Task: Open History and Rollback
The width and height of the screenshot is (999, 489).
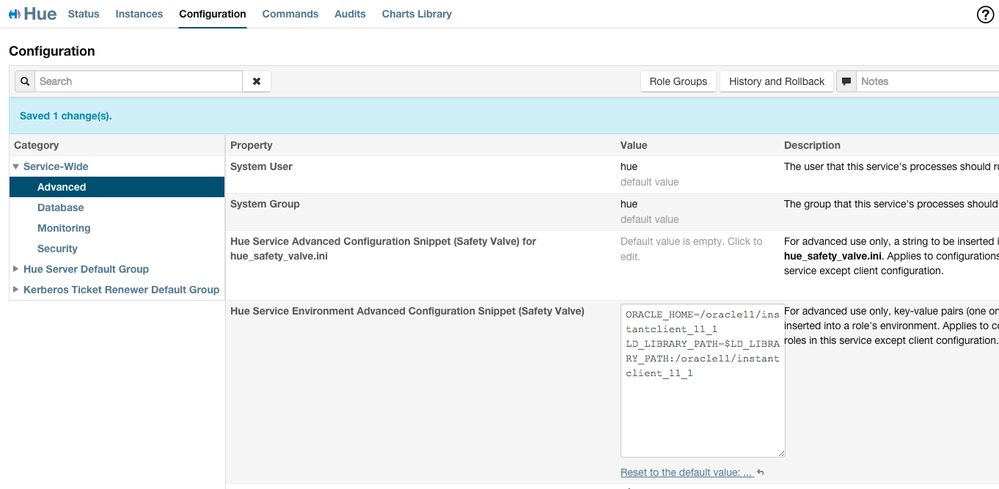Action: [x=776, y=82]
